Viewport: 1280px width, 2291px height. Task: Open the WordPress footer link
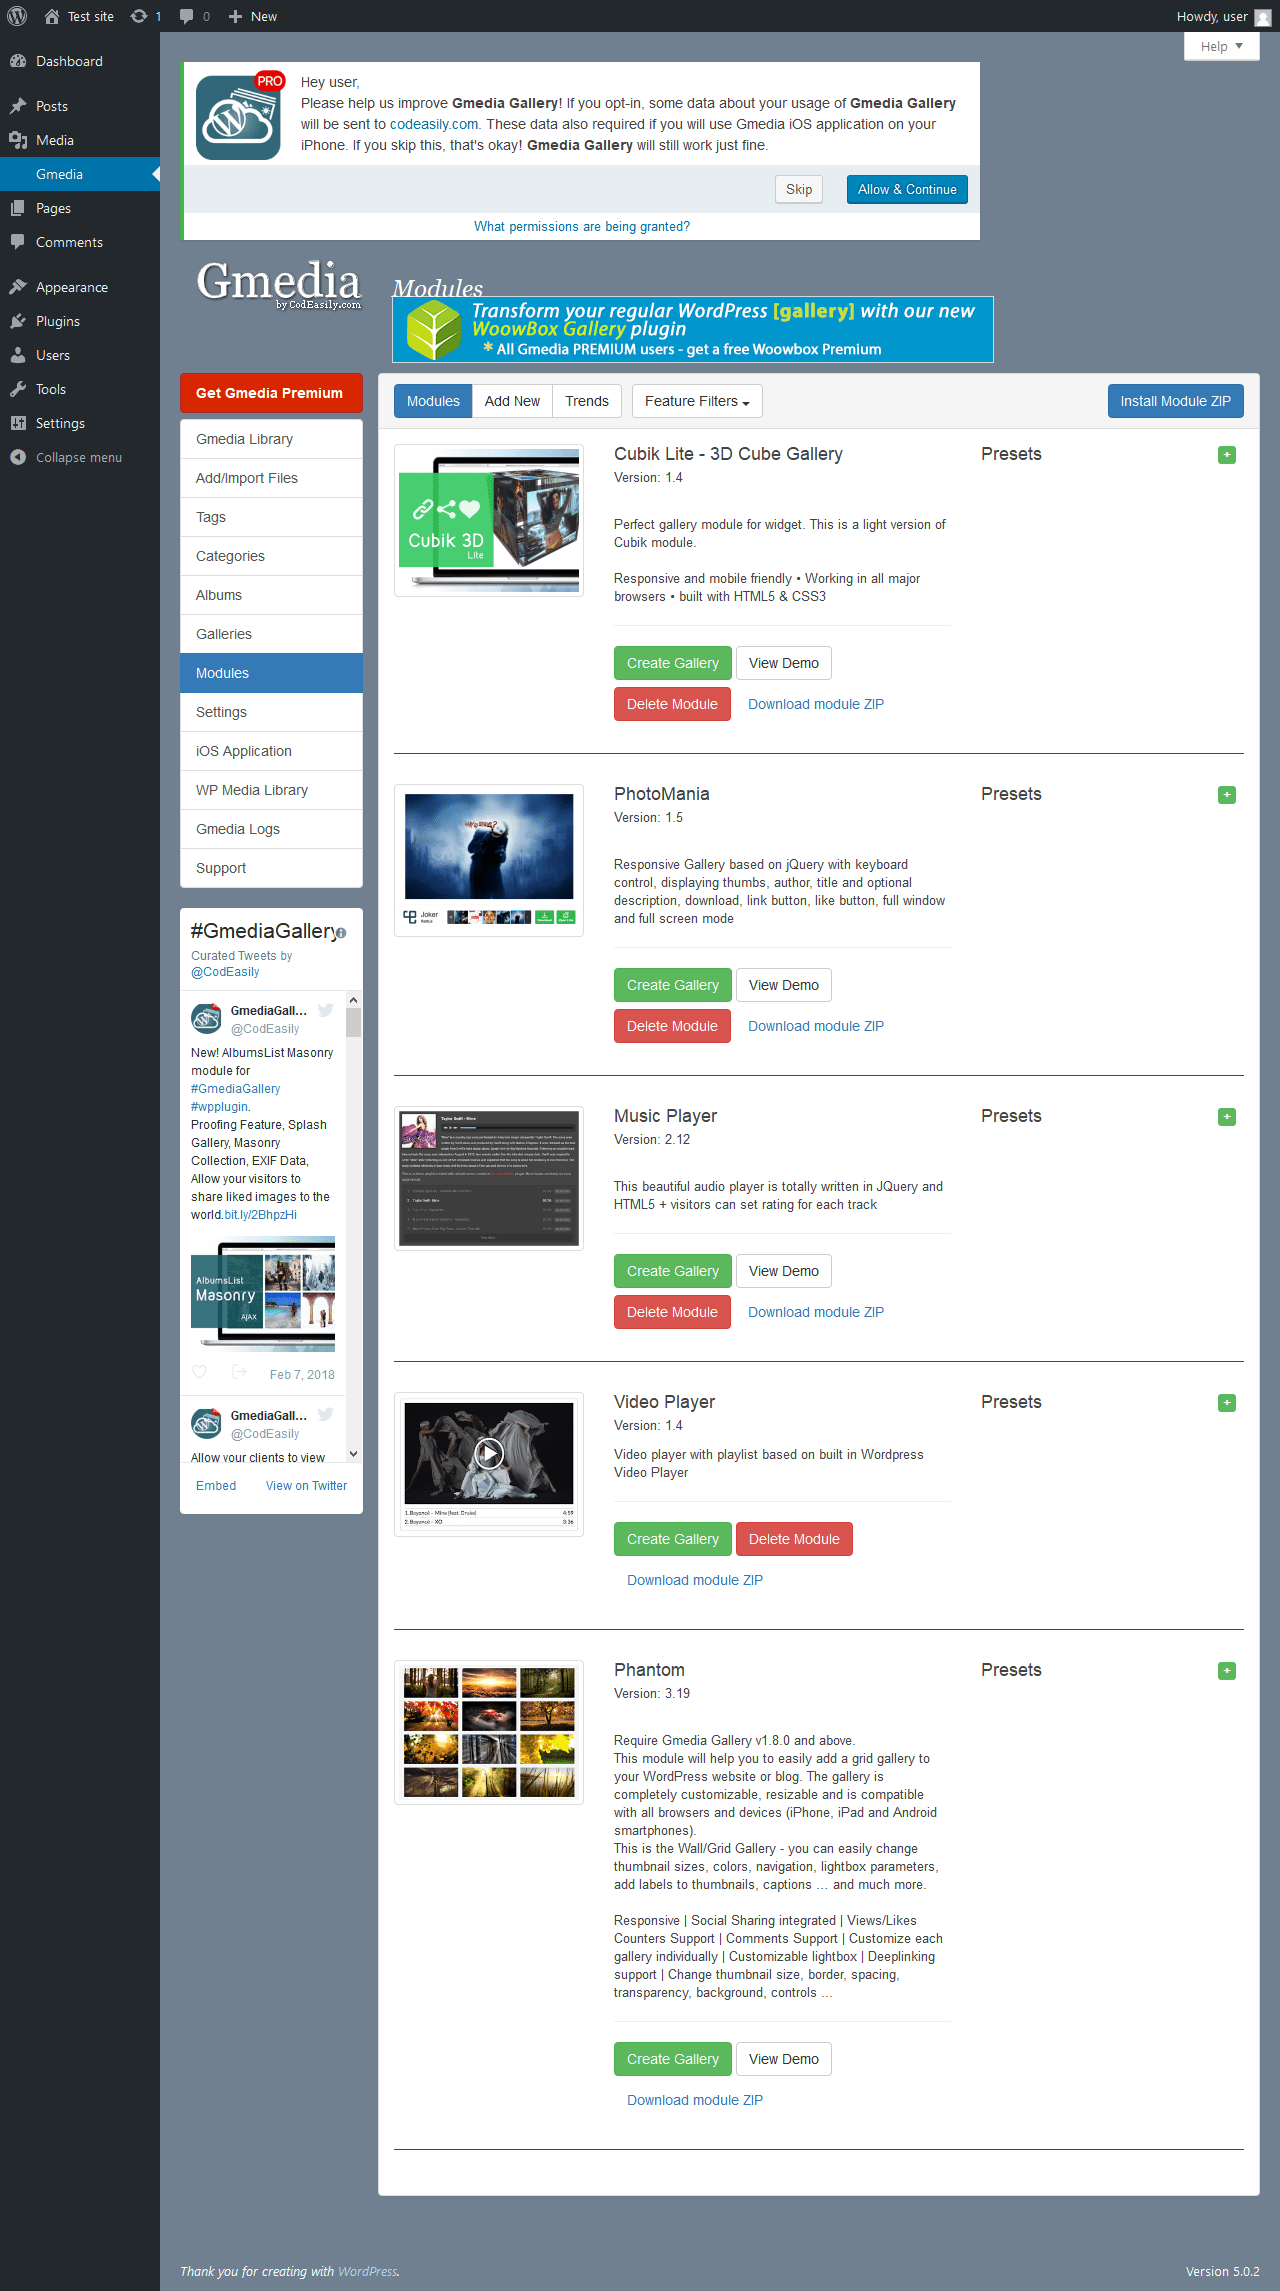pos(367,2271)
